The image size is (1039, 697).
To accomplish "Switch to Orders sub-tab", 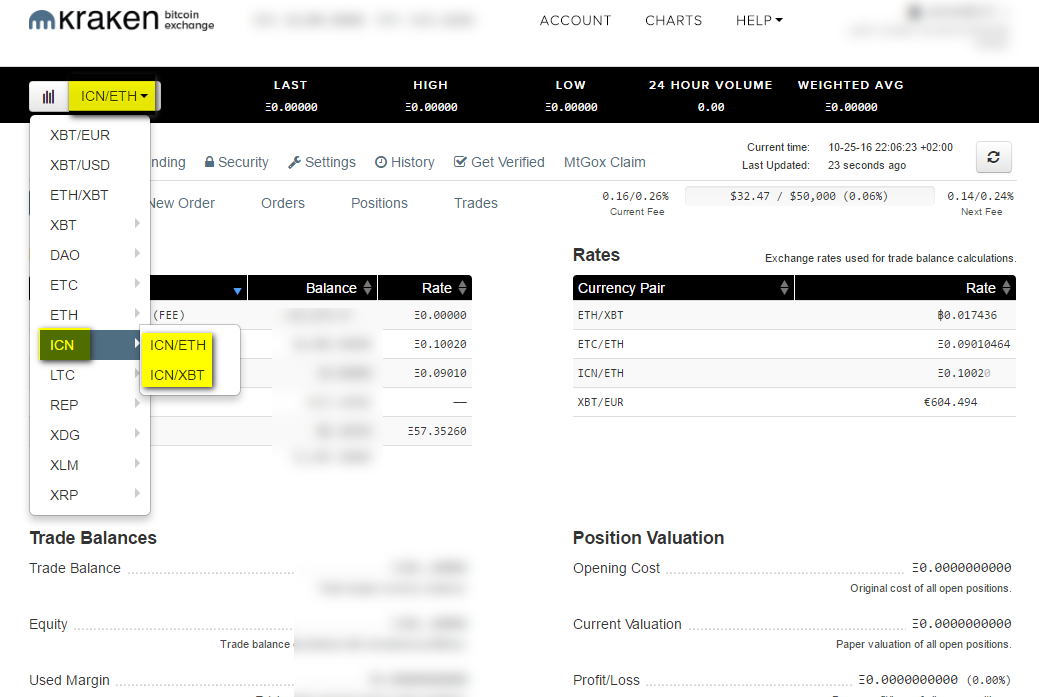I will [283, 203].
